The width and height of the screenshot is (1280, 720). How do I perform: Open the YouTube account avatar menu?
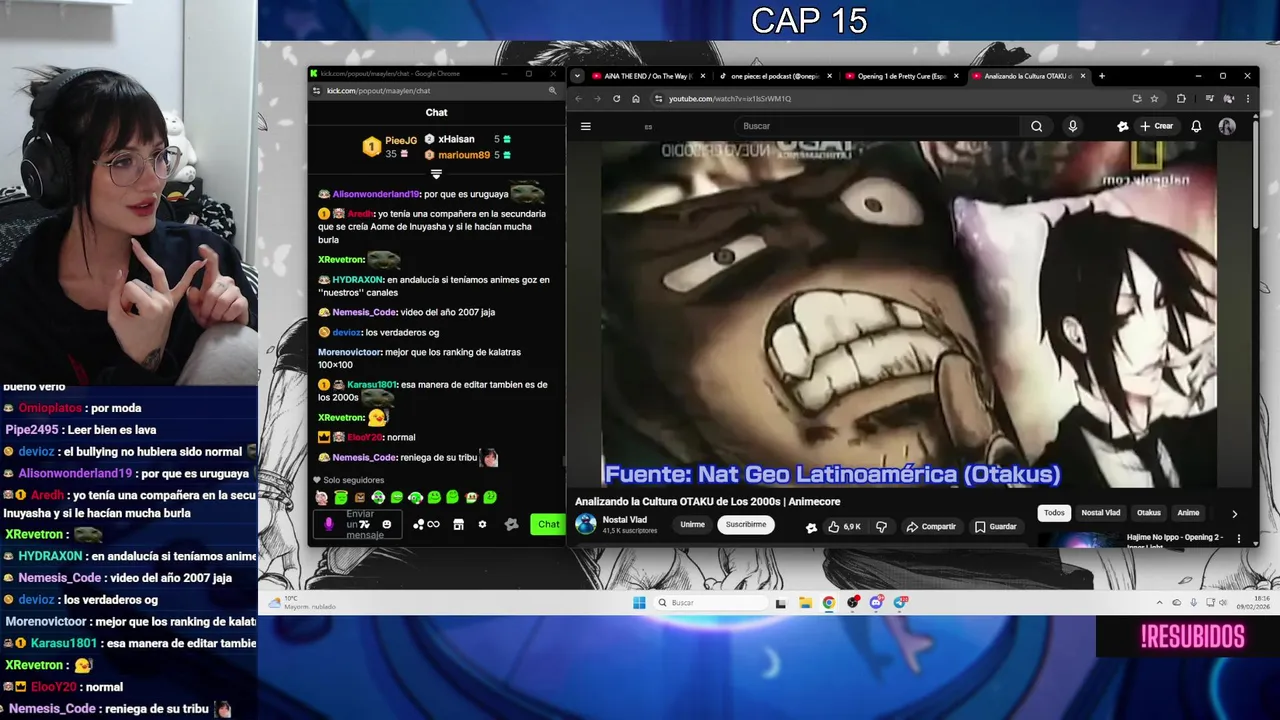pos(1227,126)
